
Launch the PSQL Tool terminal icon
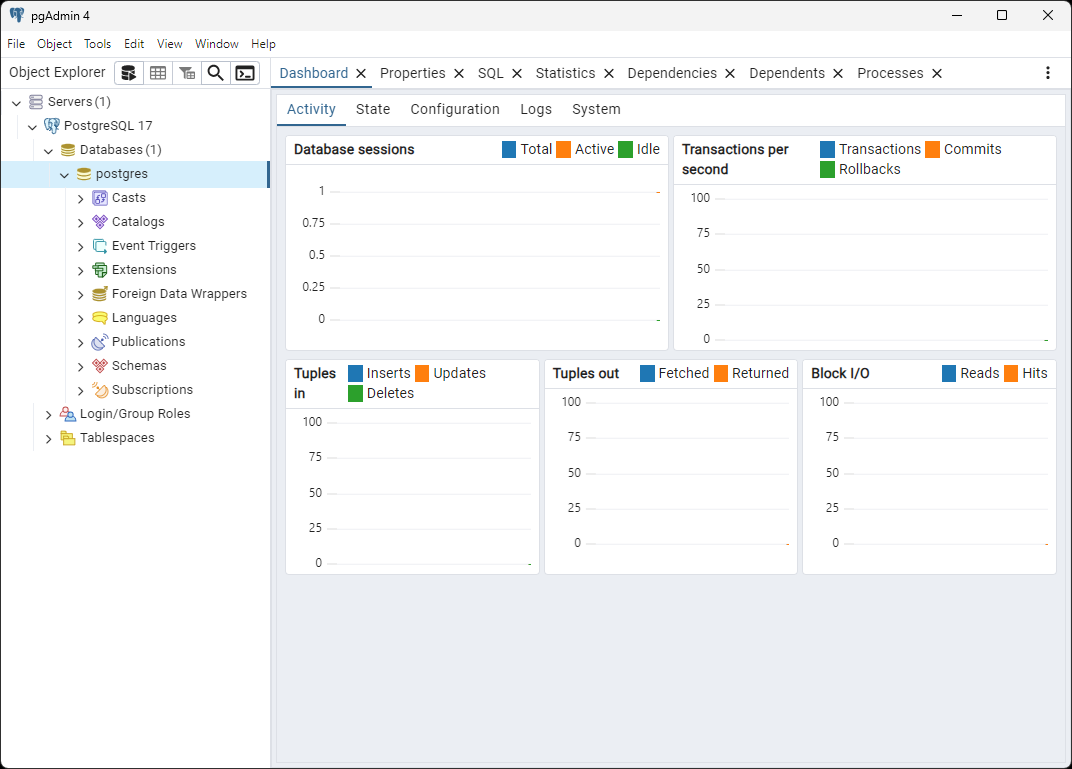pyautogui.click(x=245, y=73)
